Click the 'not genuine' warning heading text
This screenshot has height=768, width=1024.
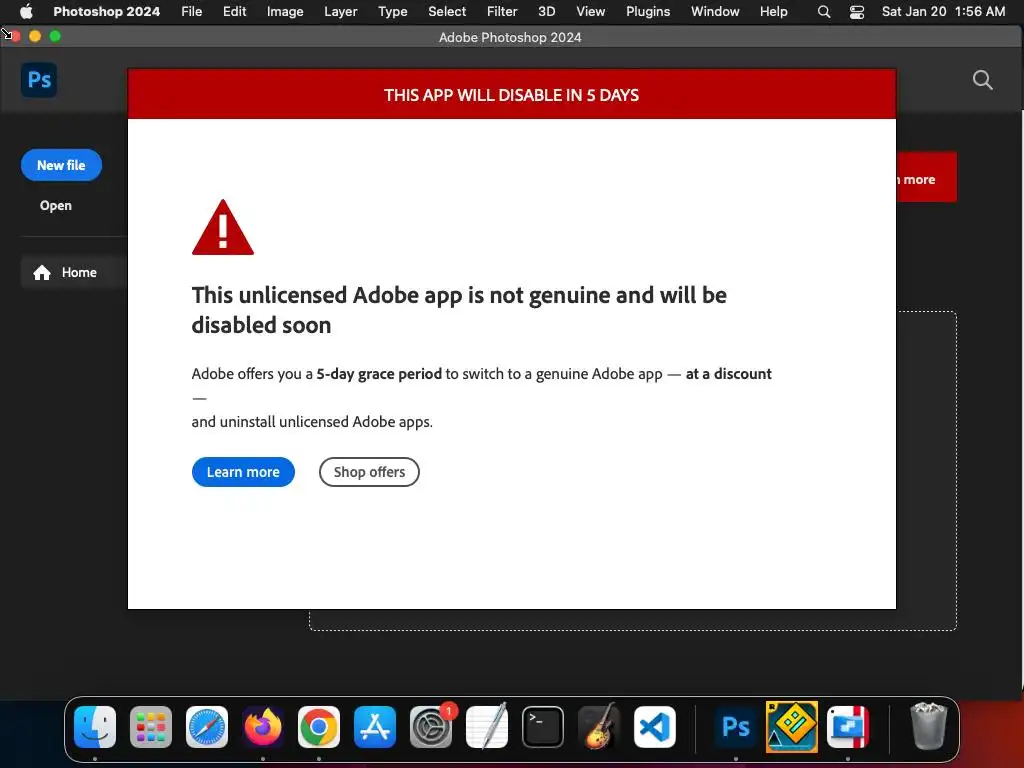pyautogui.click(x=458, y=310)
